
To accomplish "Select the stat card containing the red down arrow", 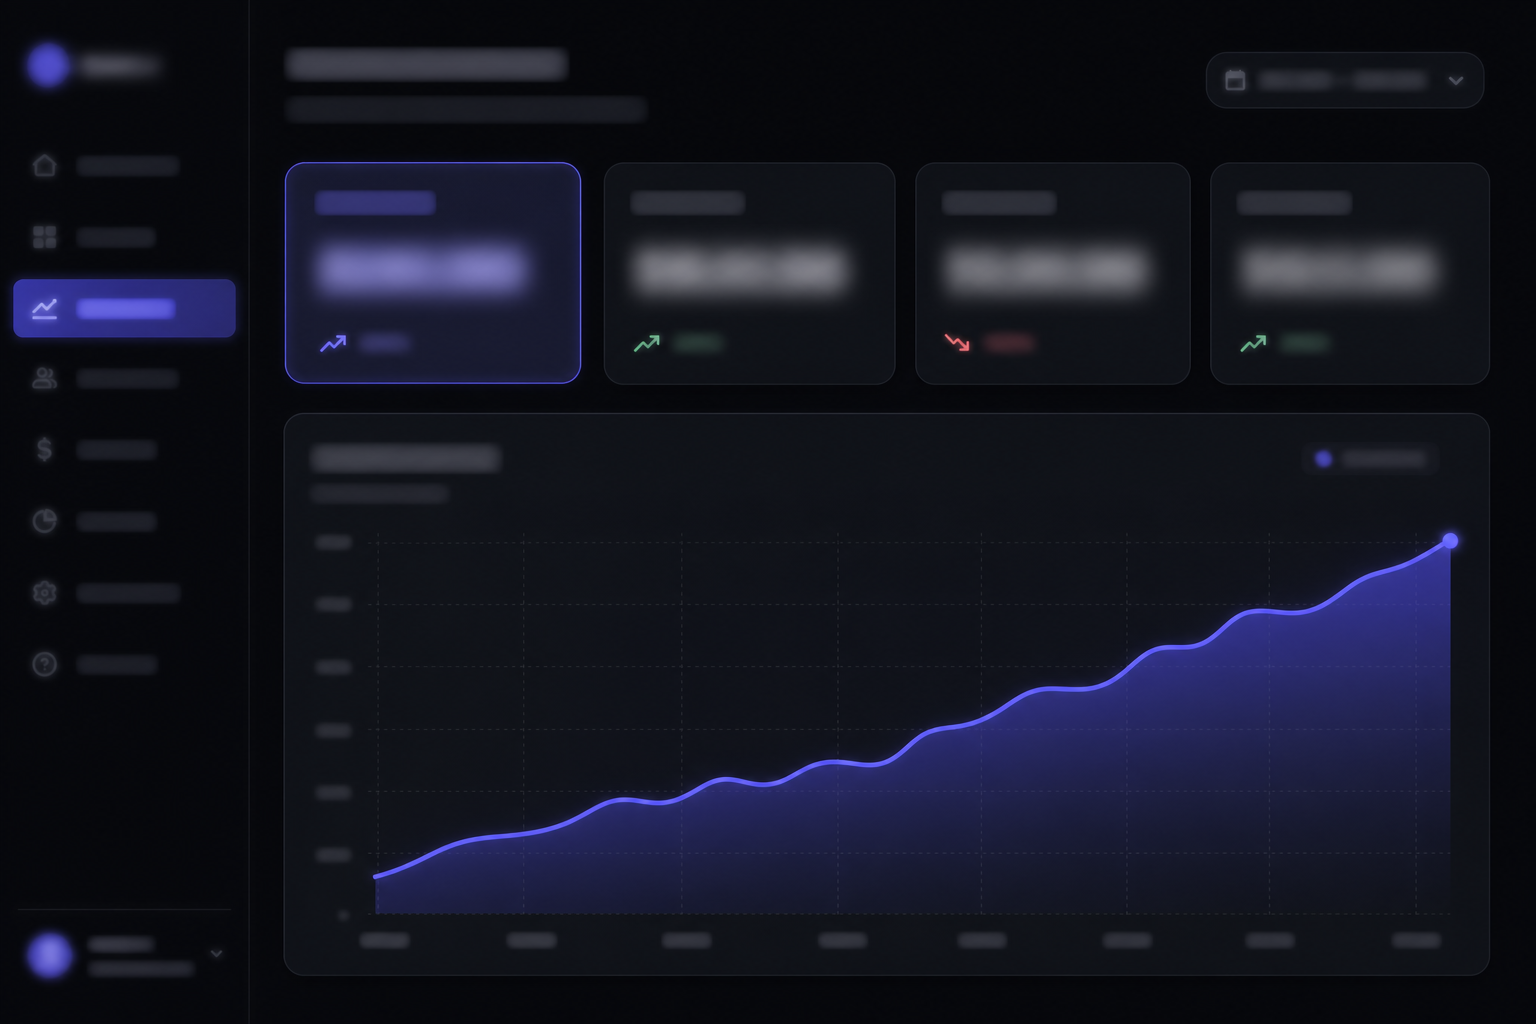I will (1053, 273).
